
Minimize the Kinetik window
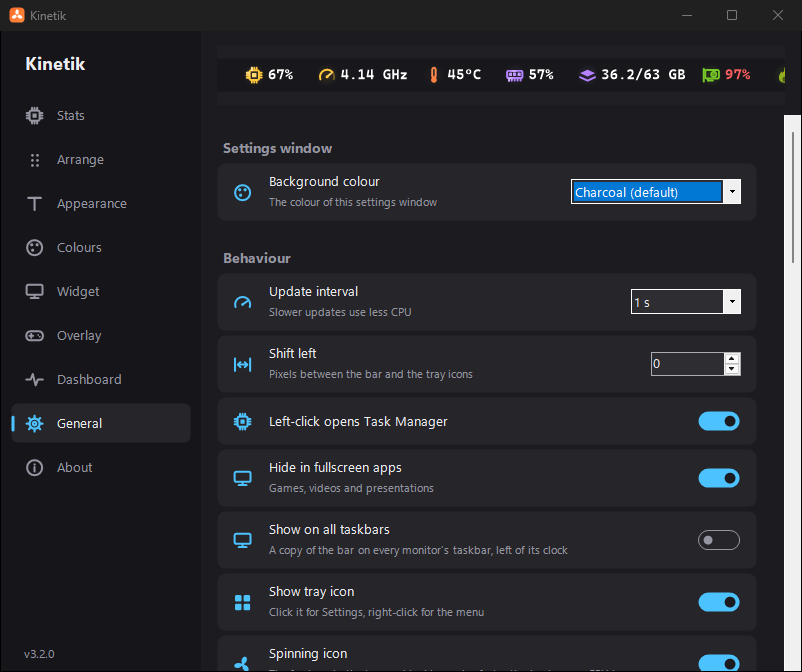pos(687,15)
